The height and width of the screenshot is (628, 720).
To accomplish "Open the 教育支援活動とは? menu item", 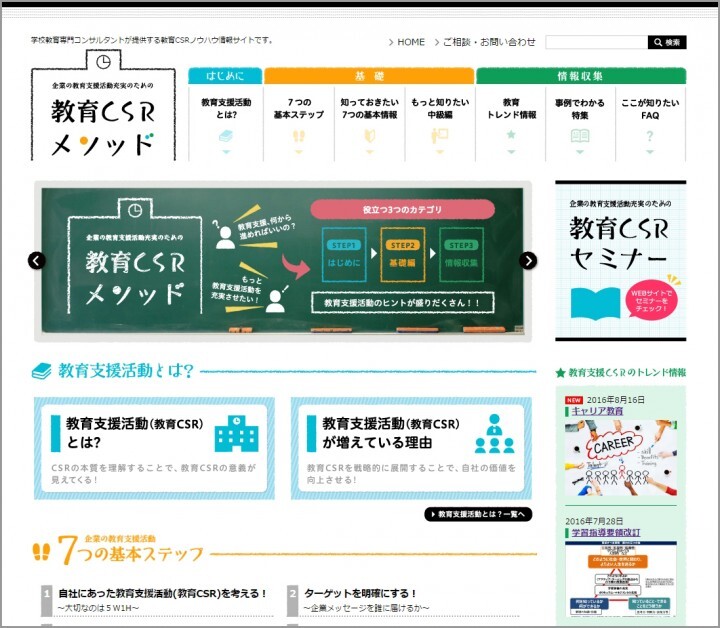I will (x=226, y=124).
